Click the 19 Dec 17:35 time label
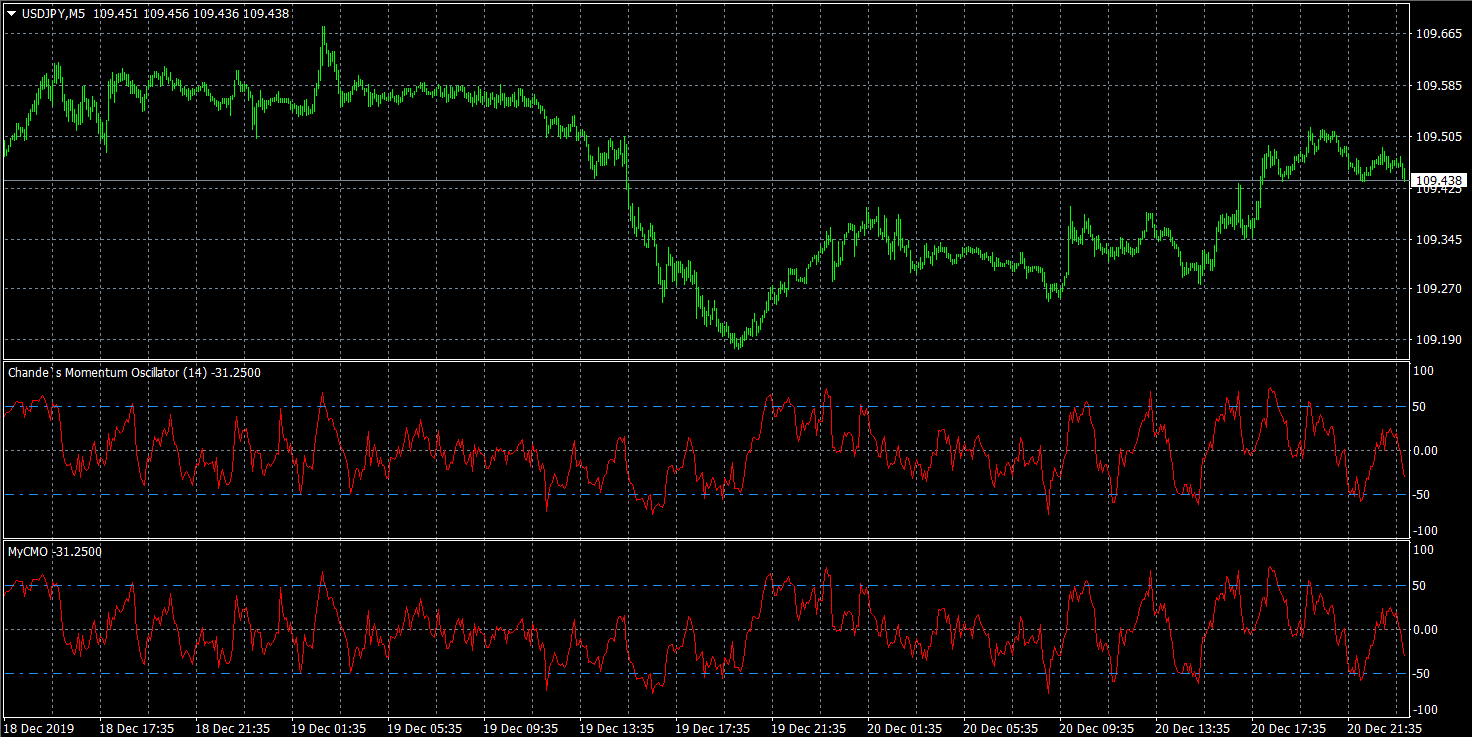Screen dimensions: 1472x737 713,728
